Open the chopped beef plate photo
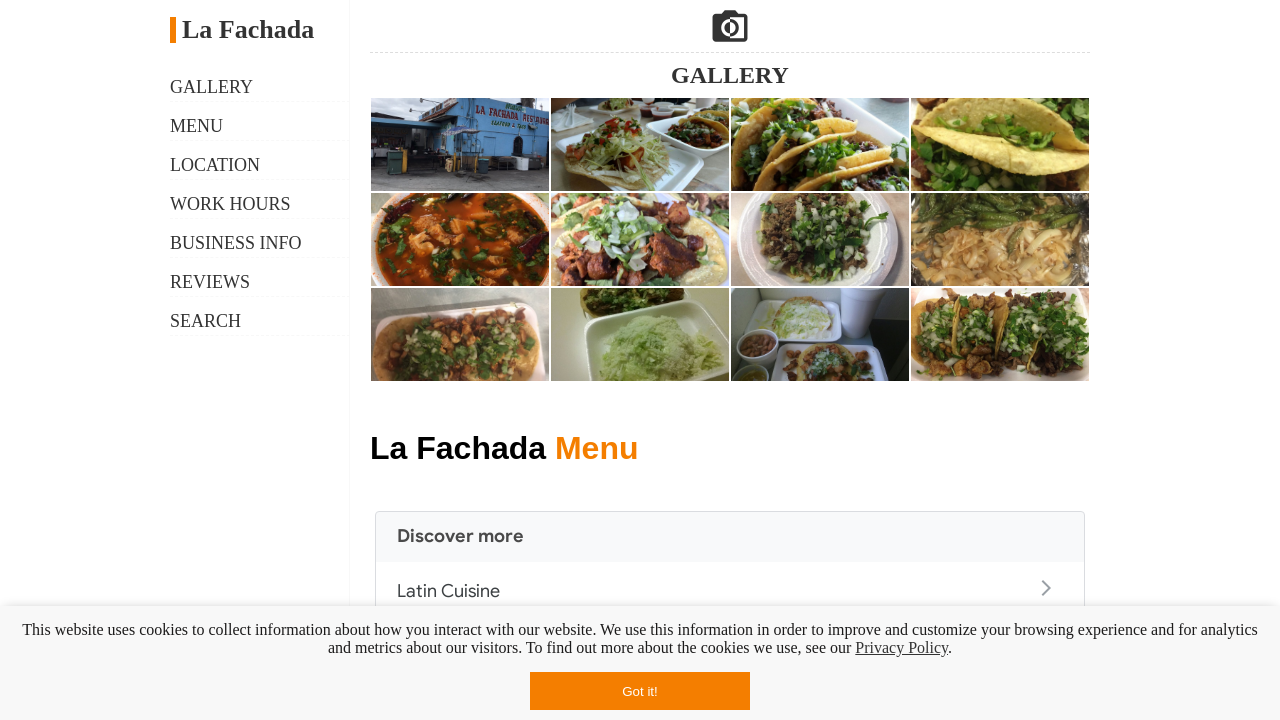 pyautogui.click(x=820, y=240)
